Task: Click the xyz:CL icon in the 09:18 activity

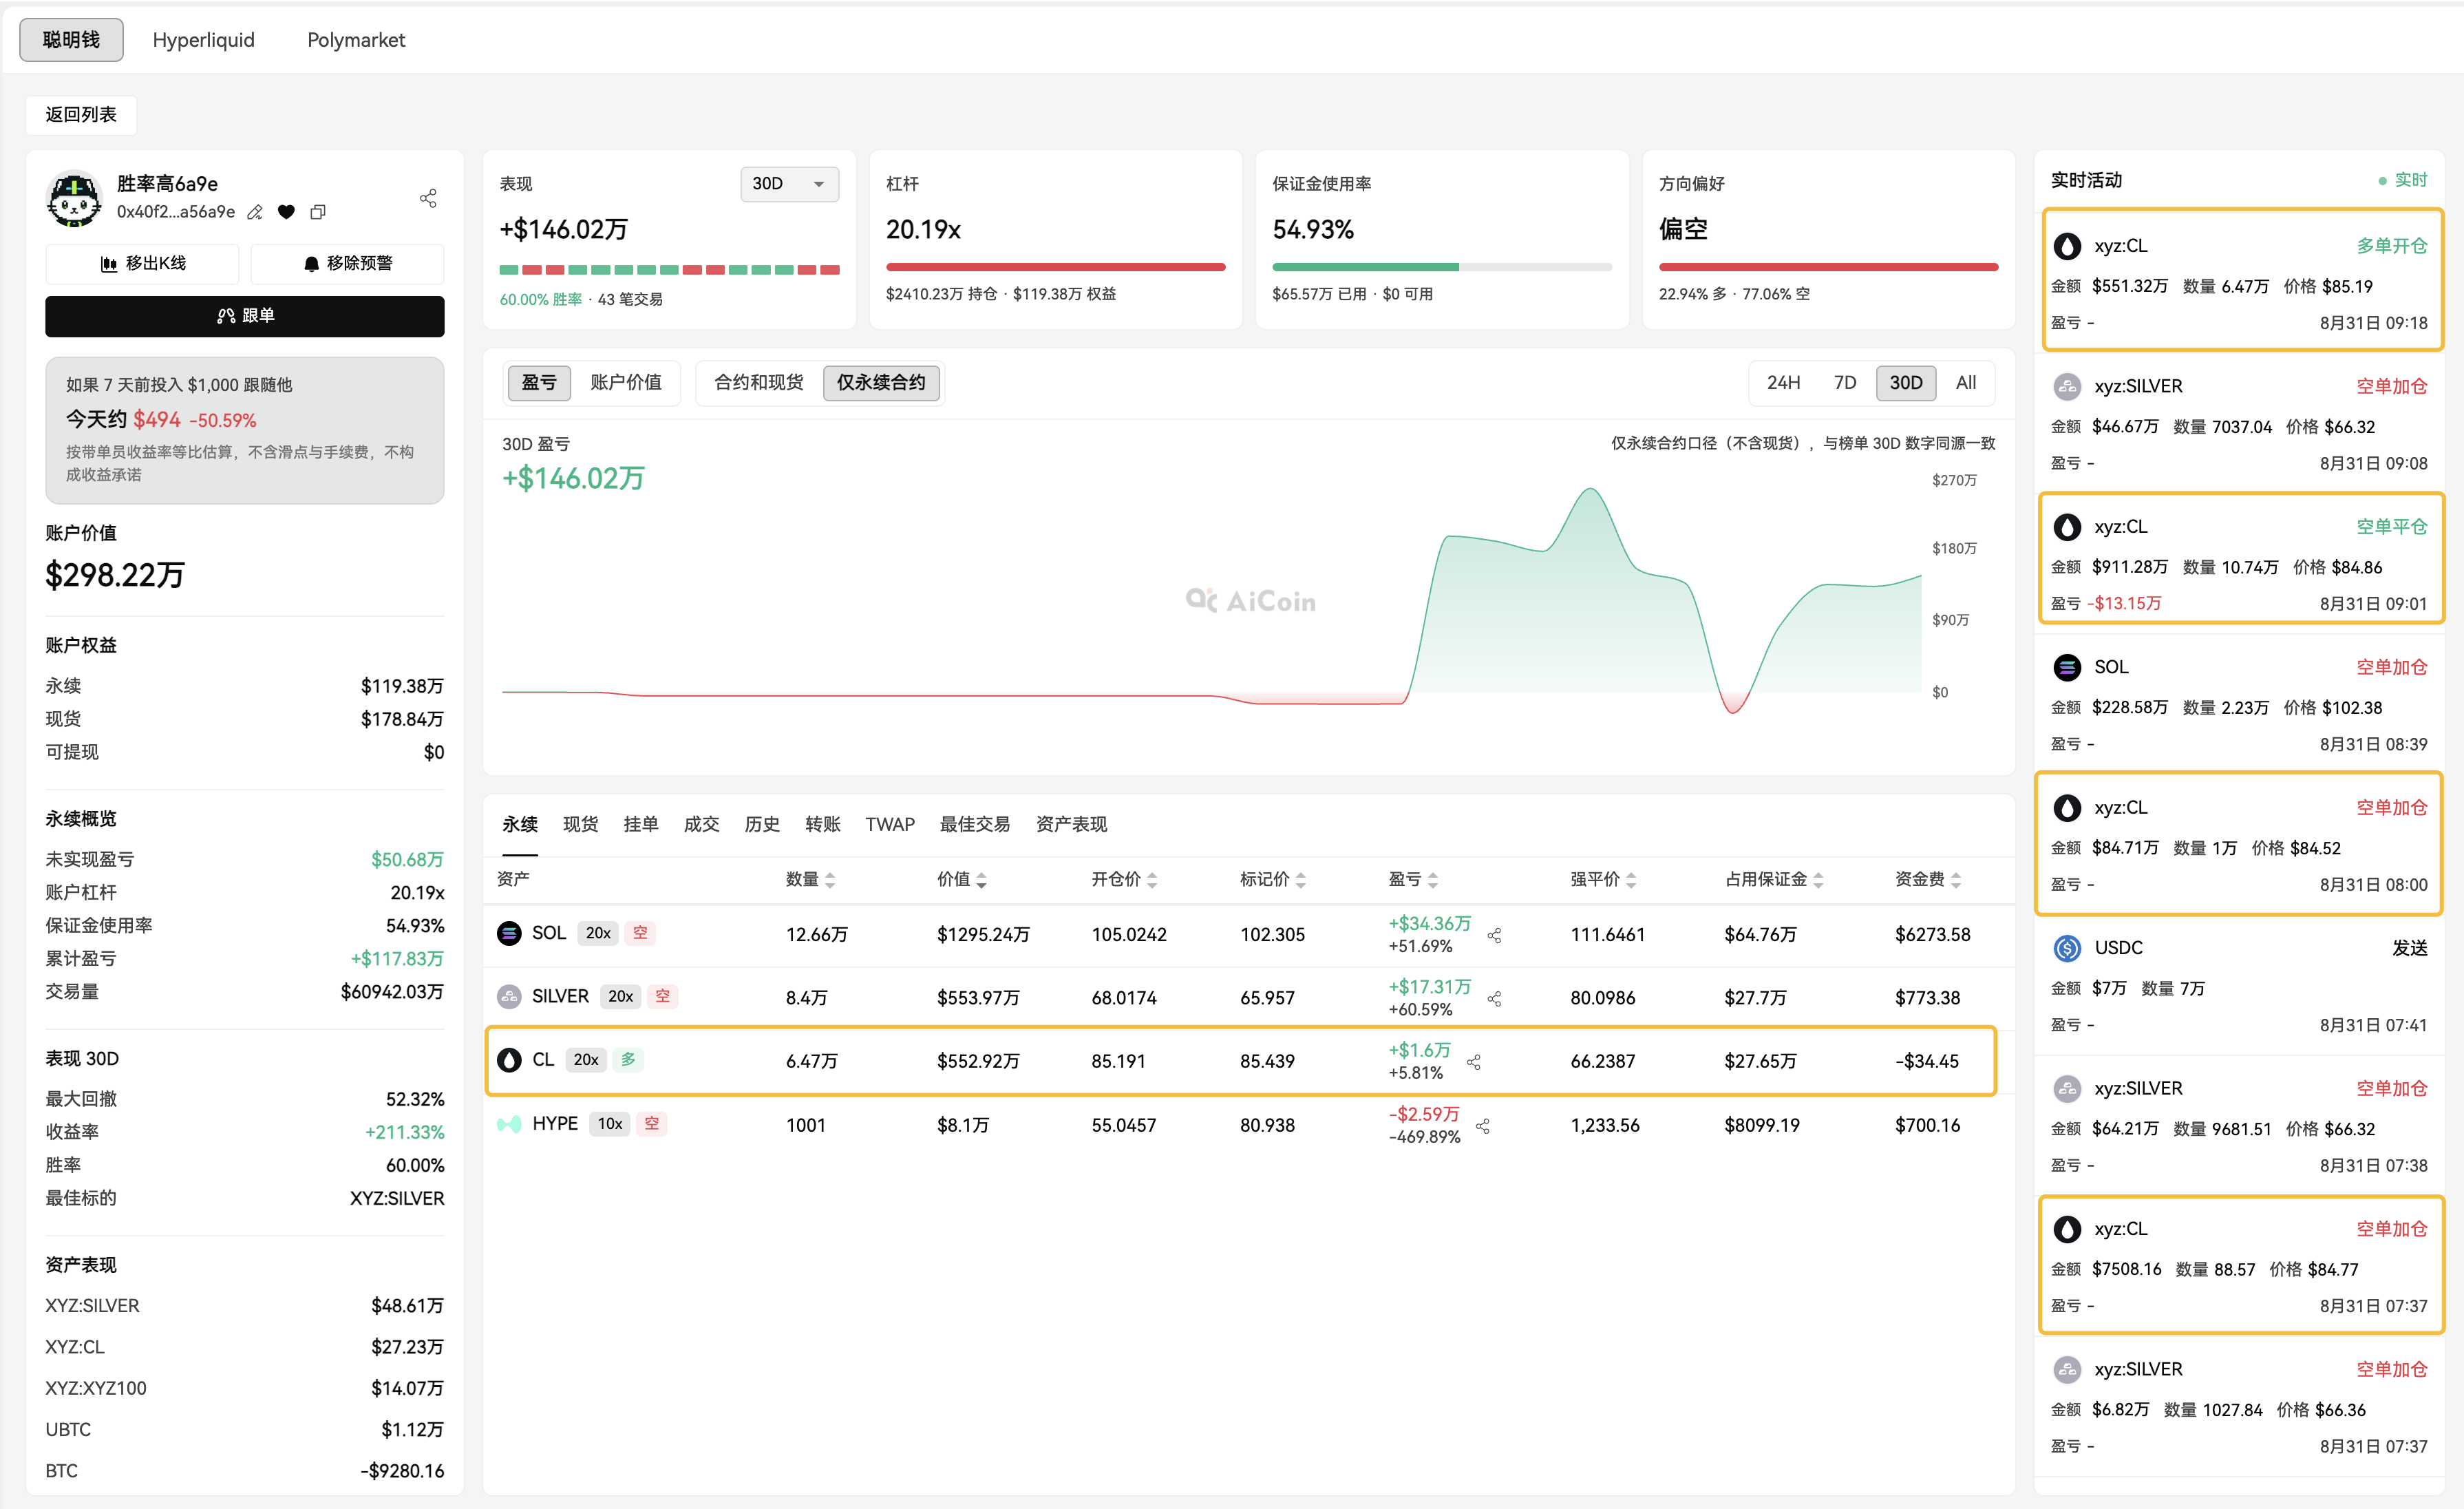Action: click(2067, 246)
